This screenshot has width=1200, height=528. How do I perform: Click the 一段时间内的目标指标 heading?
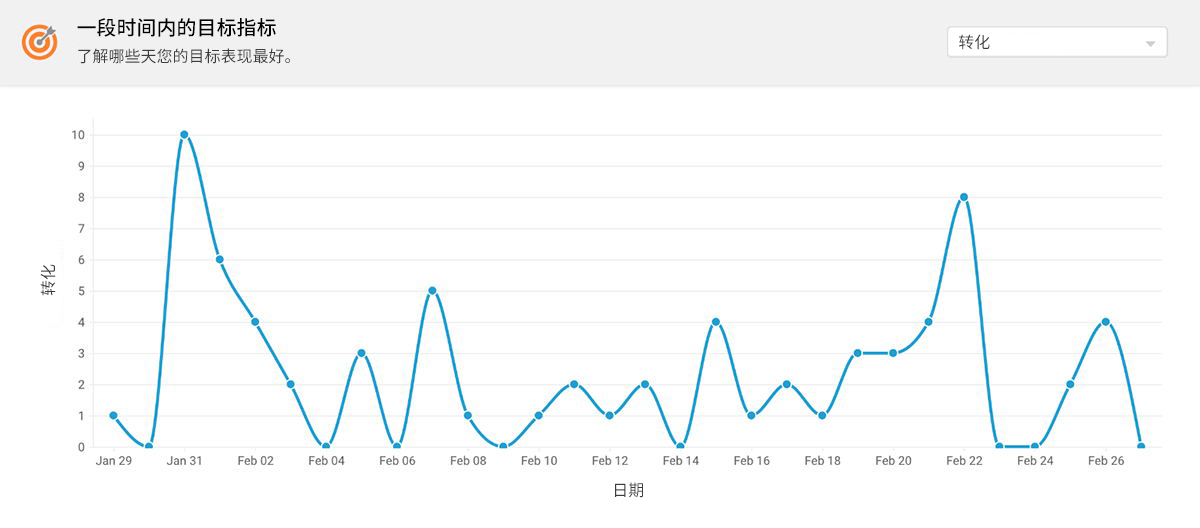pyautogui.click(x=176, y=29)
